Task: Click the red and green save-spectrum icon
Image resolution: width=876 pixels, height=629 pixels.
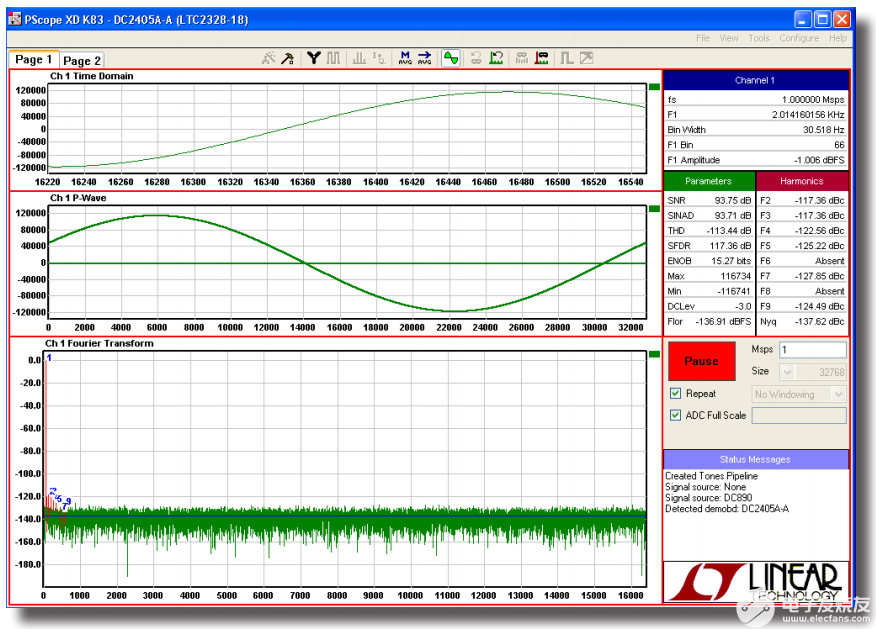Action: 542,59
